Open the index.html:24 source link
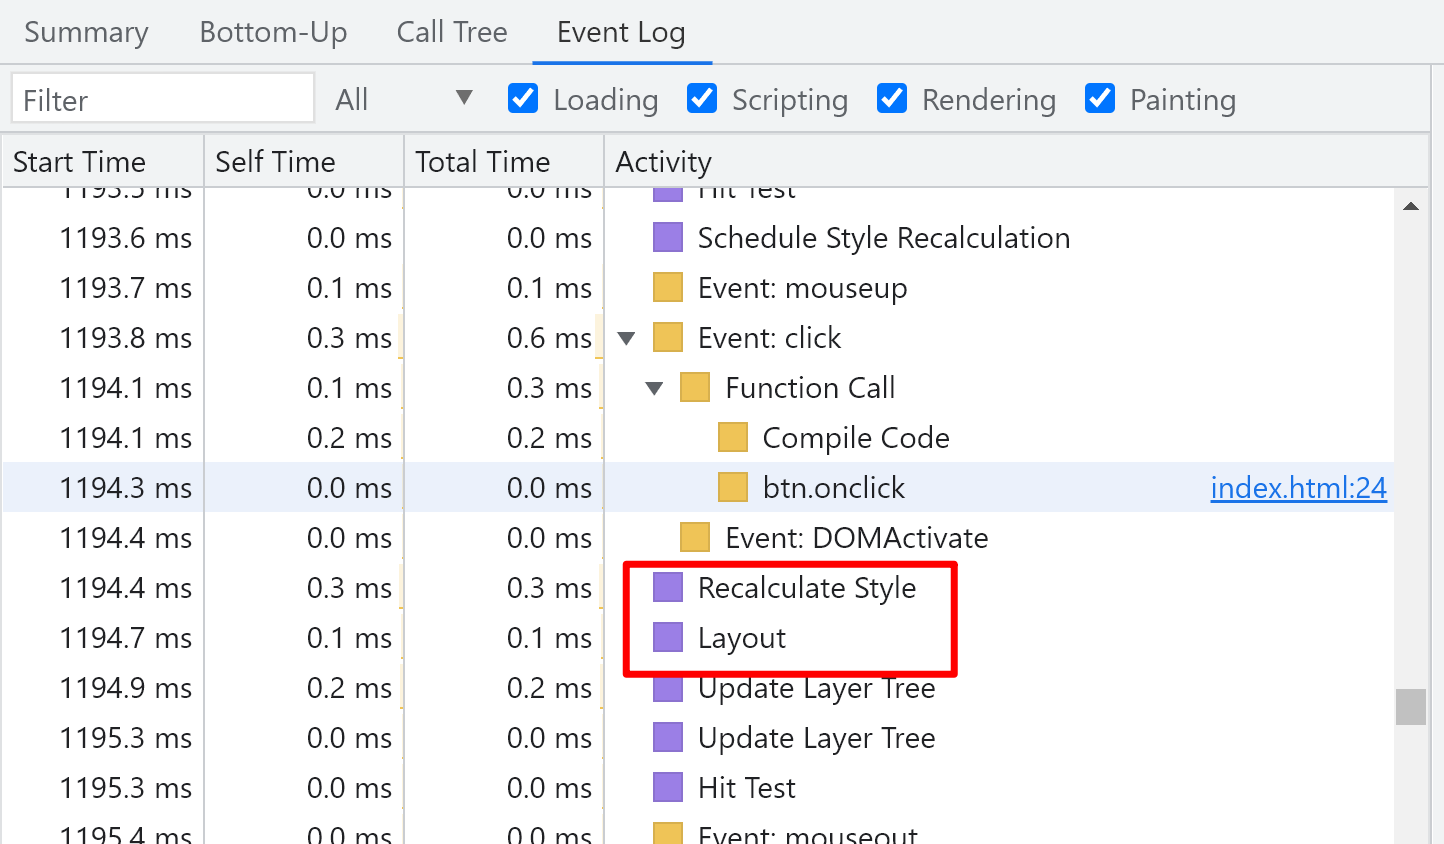Viewport: 1444px width, 844px height. pyautogui.click(x=1298, y=488)
